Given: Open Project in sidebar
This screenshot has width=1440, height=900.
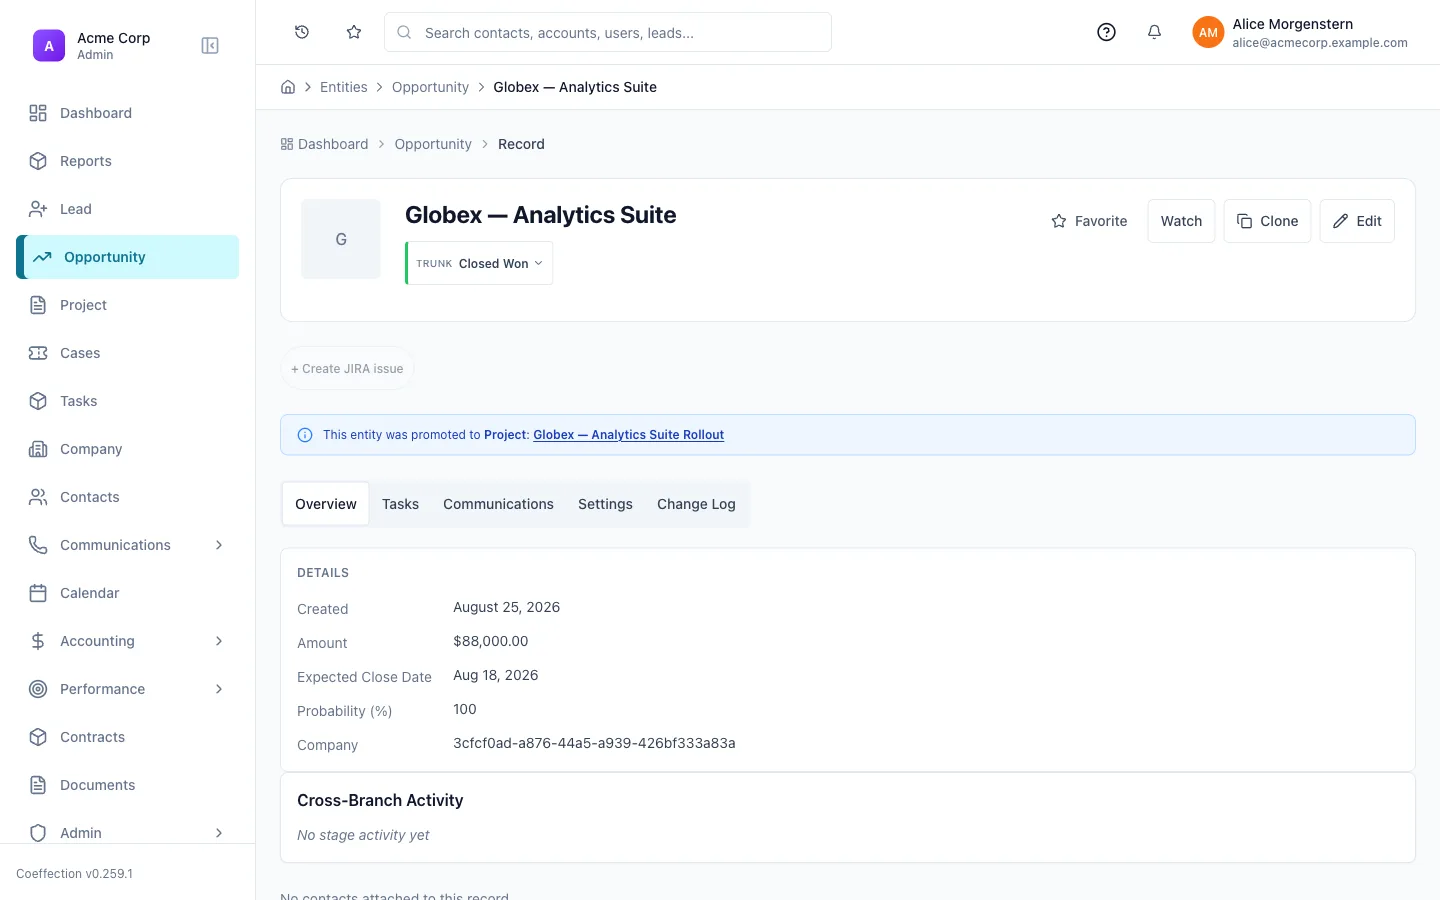Looking at the screenshot, I should click(x=128, y=305).
